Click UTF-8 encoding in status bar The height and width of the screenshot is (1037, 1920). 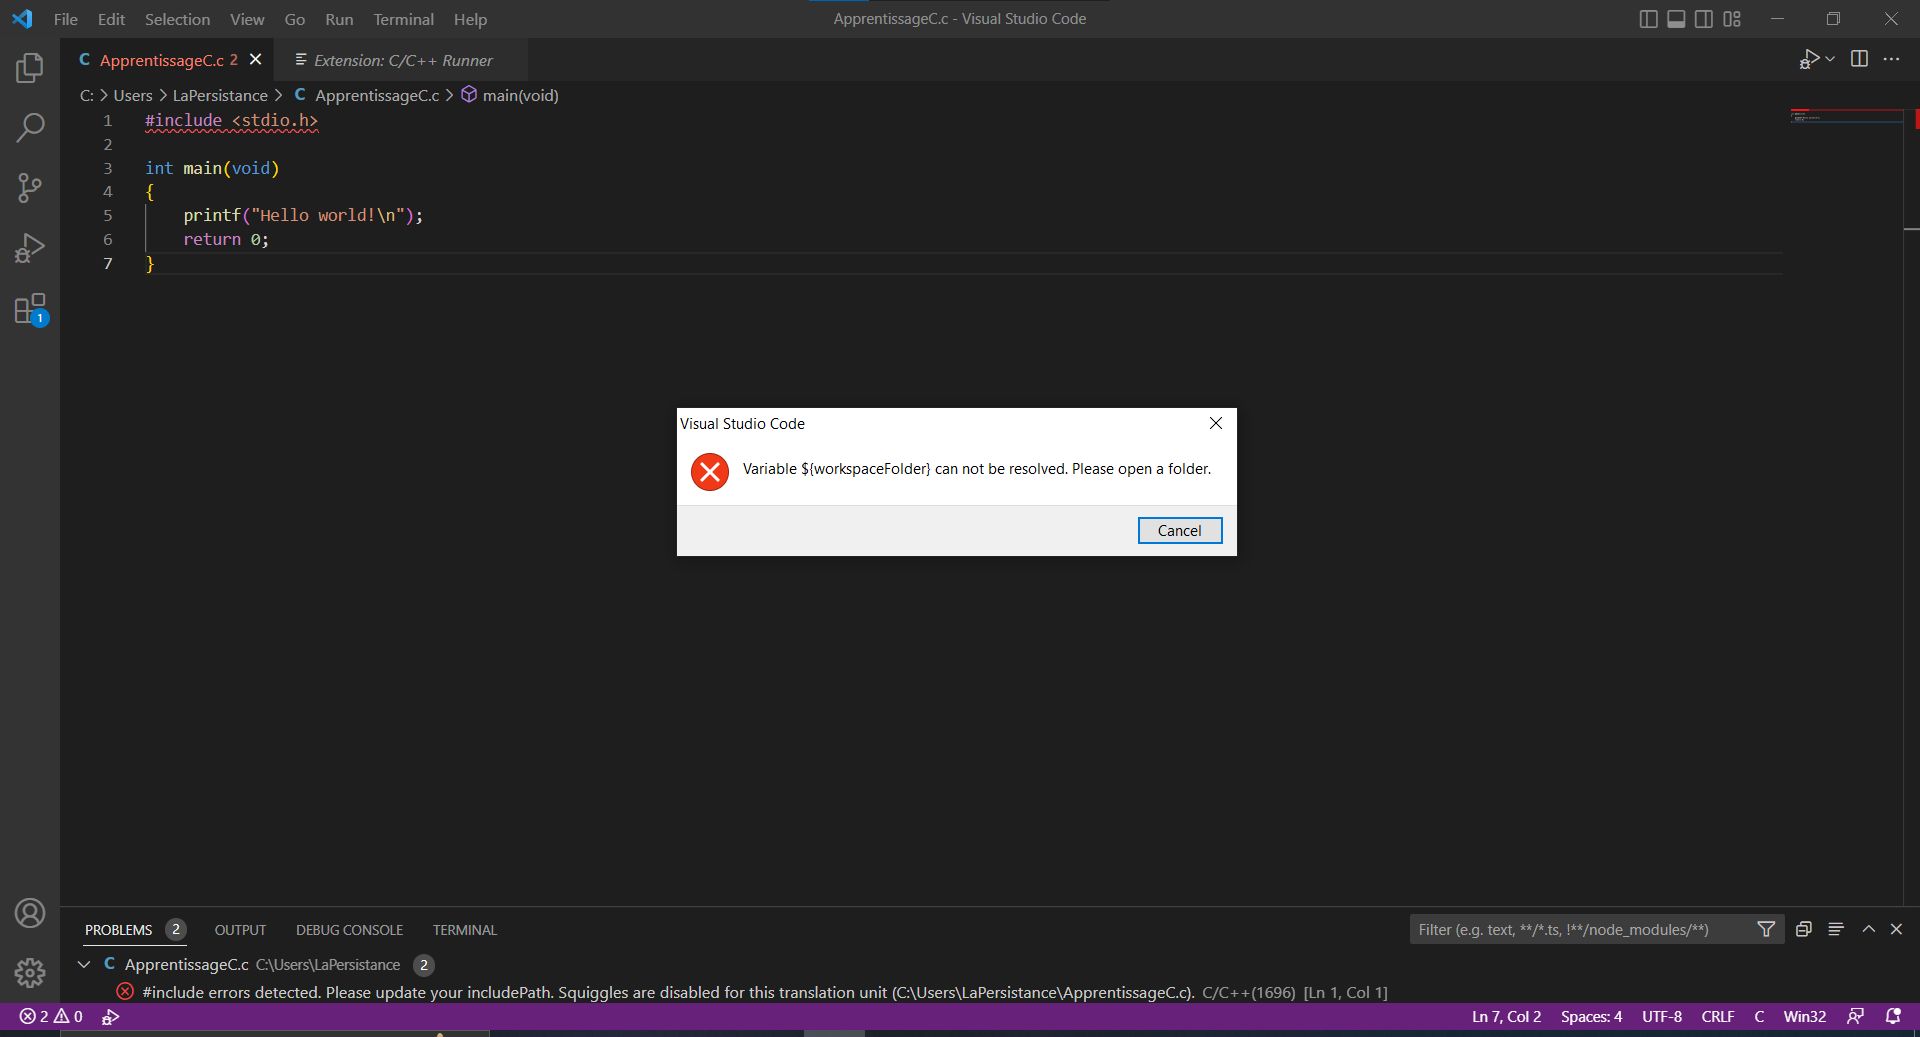click(1662, 1017)
